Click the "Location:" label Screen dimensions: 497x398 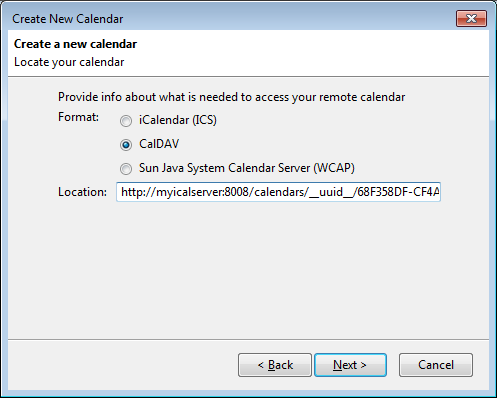point(82,192)
